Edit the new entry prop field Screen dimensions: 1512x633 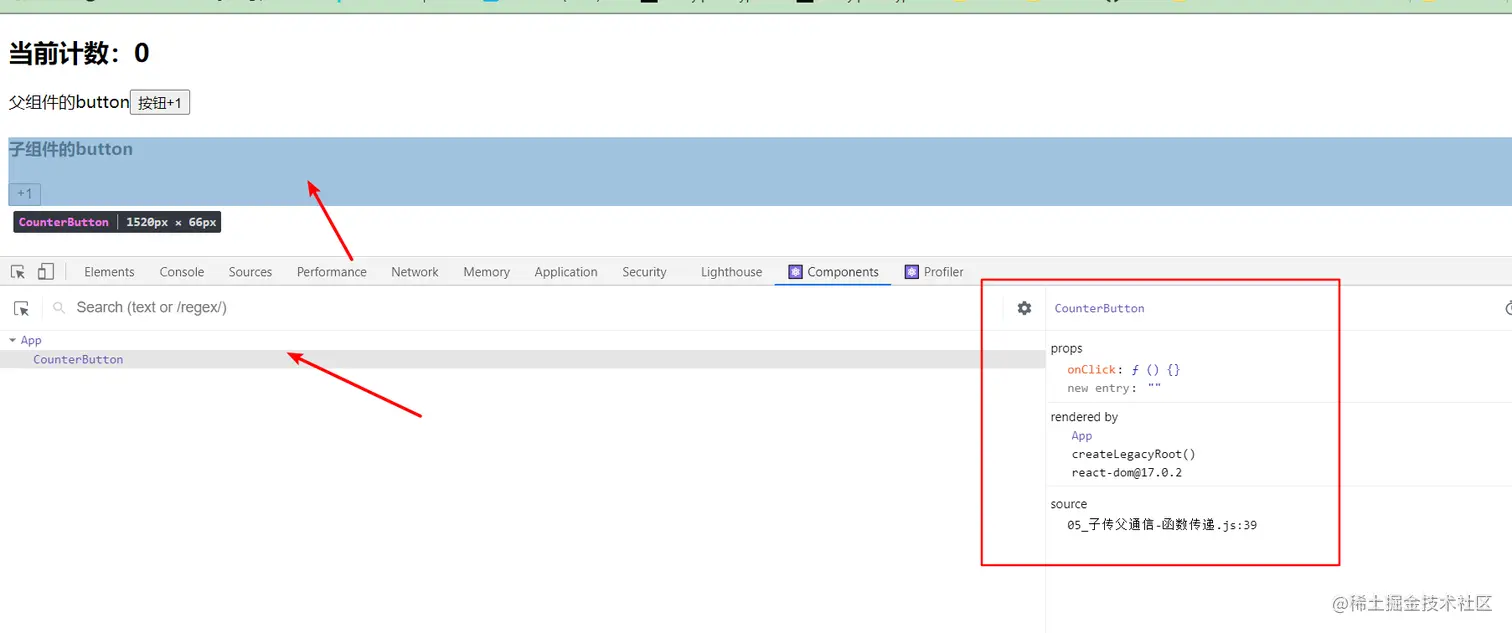coord(1154,388)
